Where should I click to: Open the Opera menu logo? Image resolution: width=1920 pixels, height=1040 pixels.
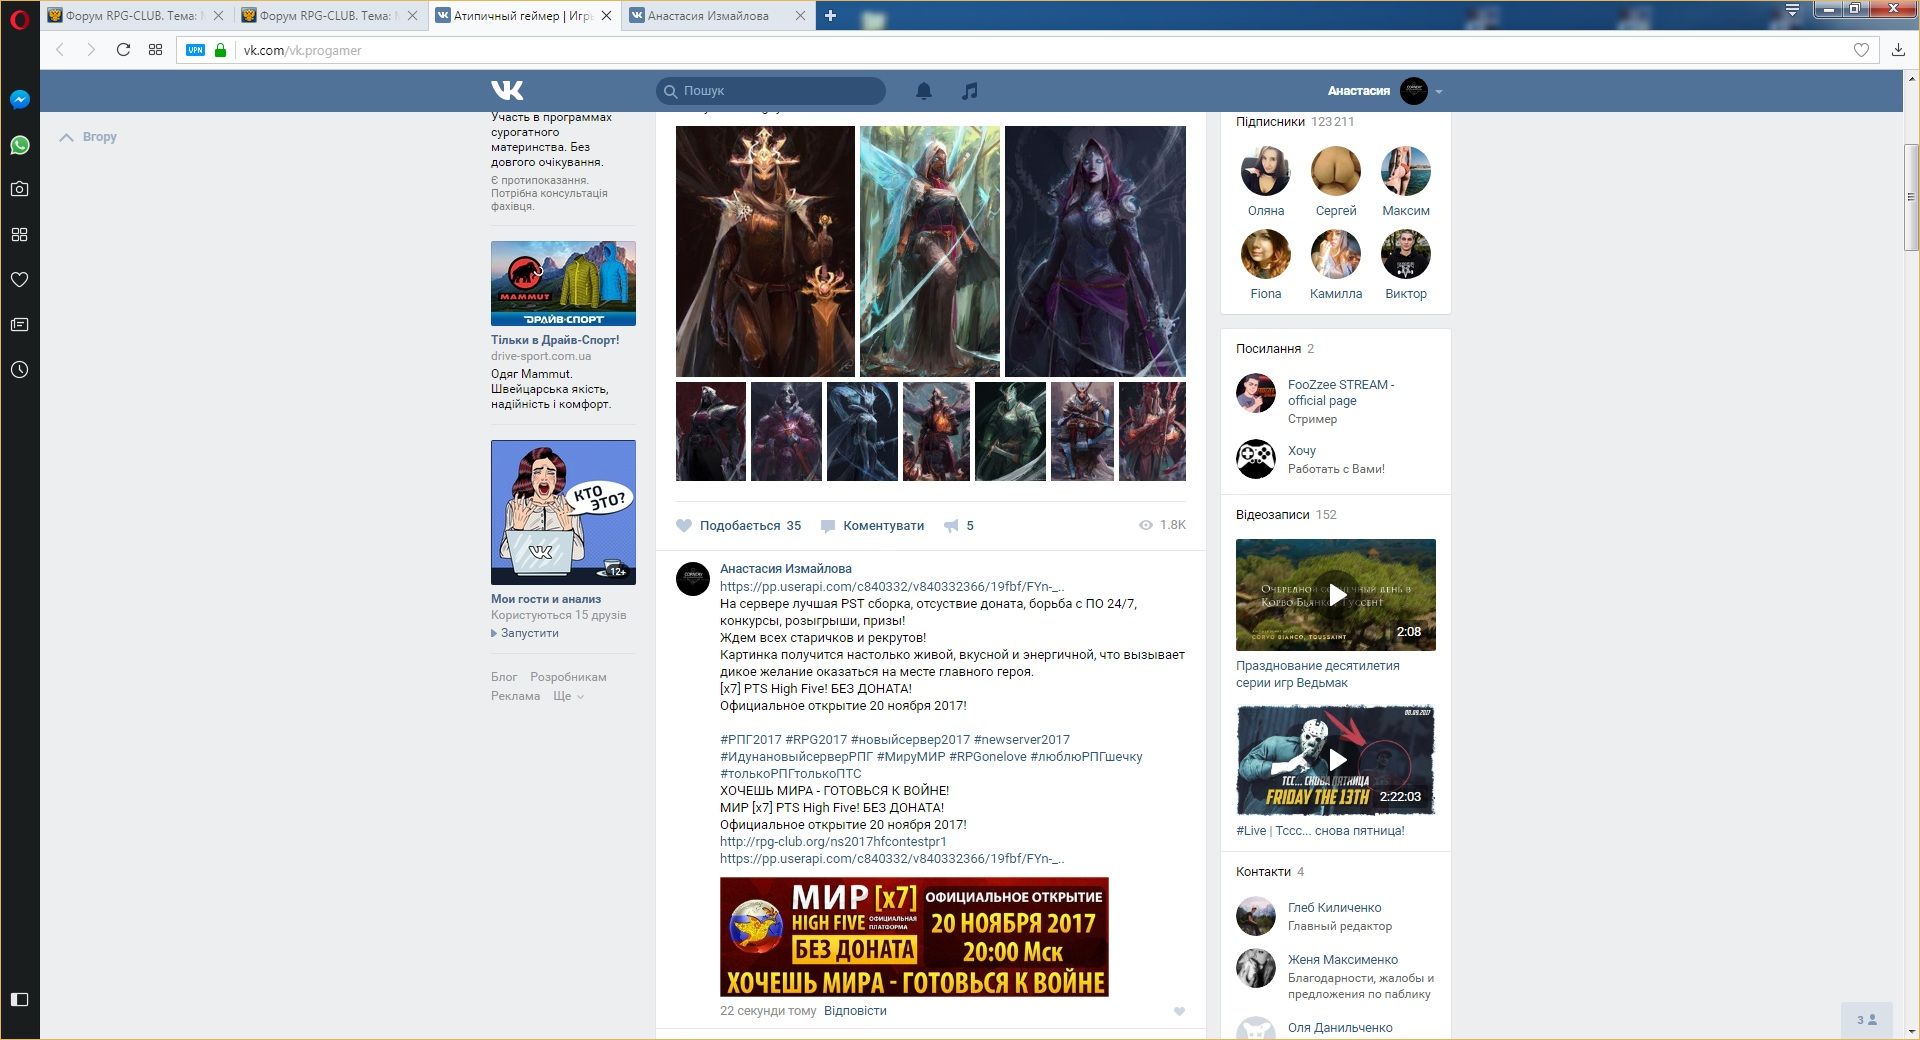click(19, 19)
